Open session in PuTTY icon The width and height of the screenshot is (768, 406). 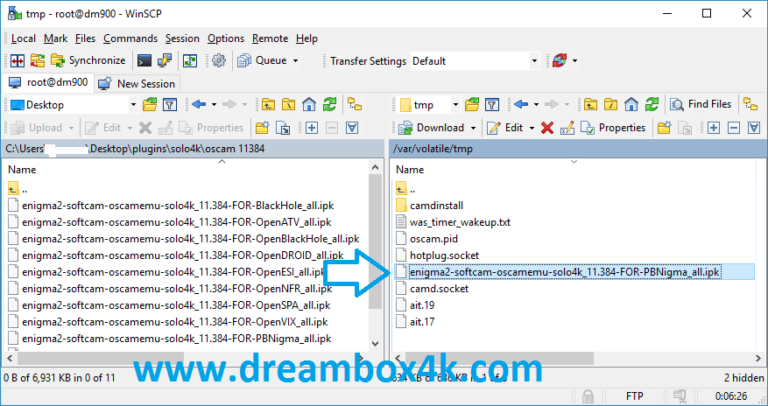pyautogui.click(x=165, y=61)
